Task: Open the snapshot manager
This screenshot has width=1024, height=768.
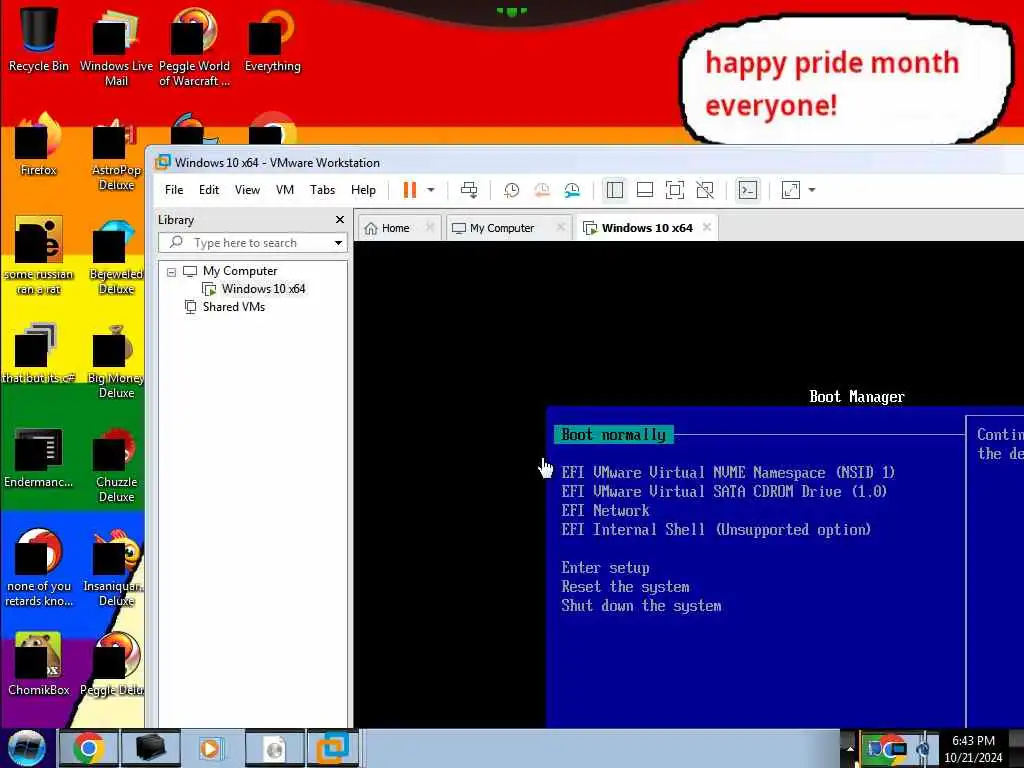Action: coord(572,190)
